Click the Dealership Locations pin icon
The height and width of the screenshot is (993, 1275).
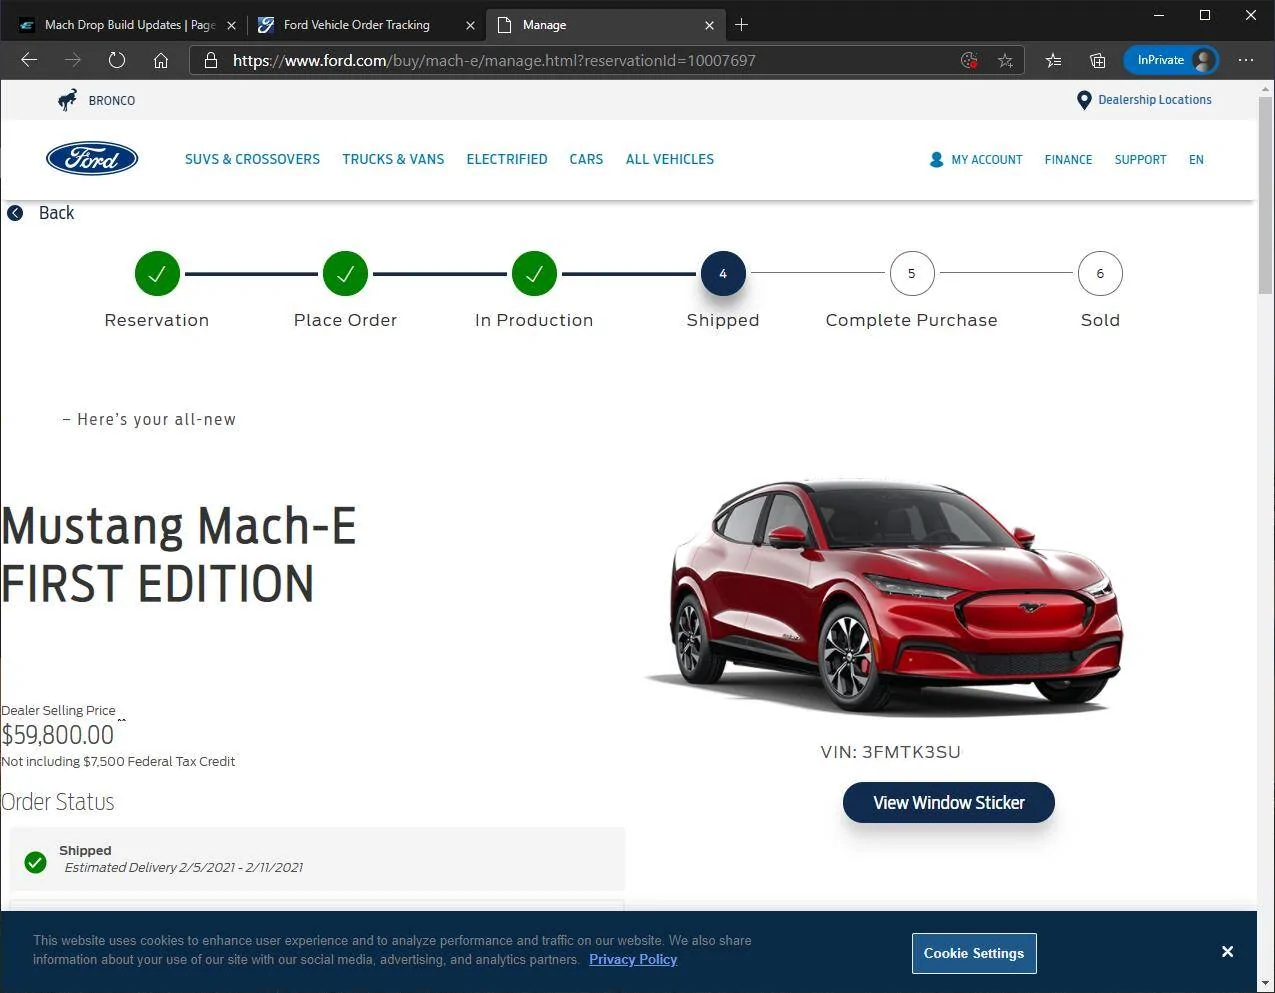pos(1084,100)
